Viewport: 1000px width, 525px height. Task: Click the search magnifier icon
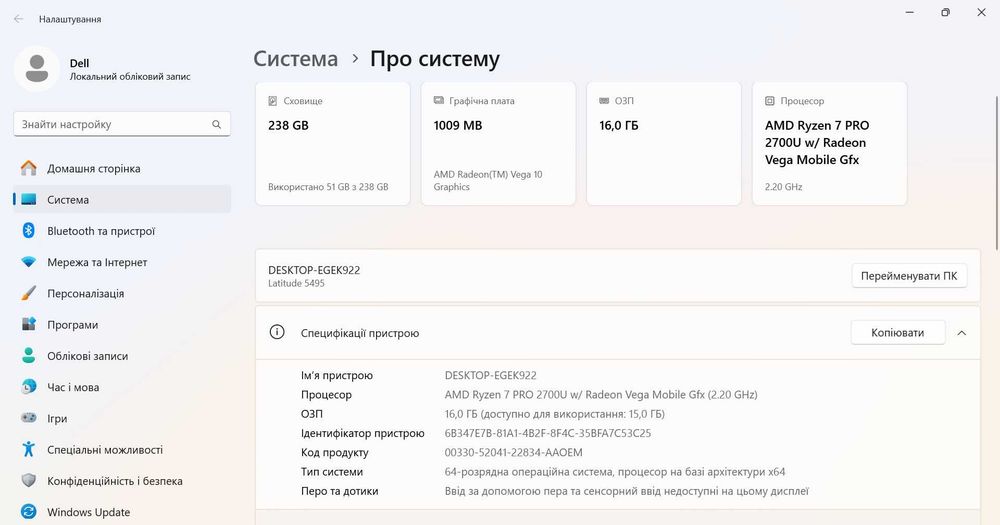point(216,125)
